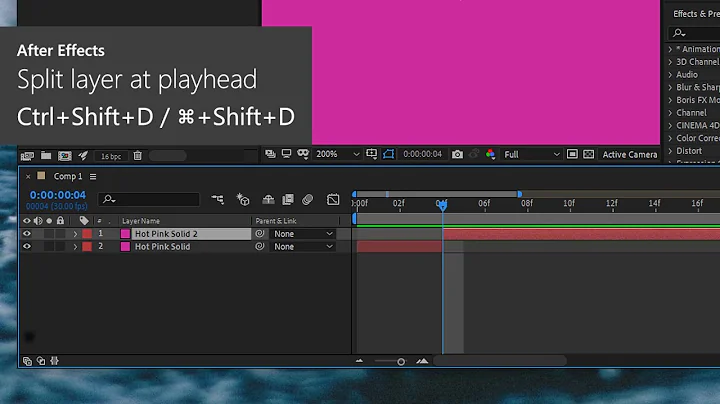
Task: Toggle solo for Hot Pink Solid
Action: coord(49,247)
